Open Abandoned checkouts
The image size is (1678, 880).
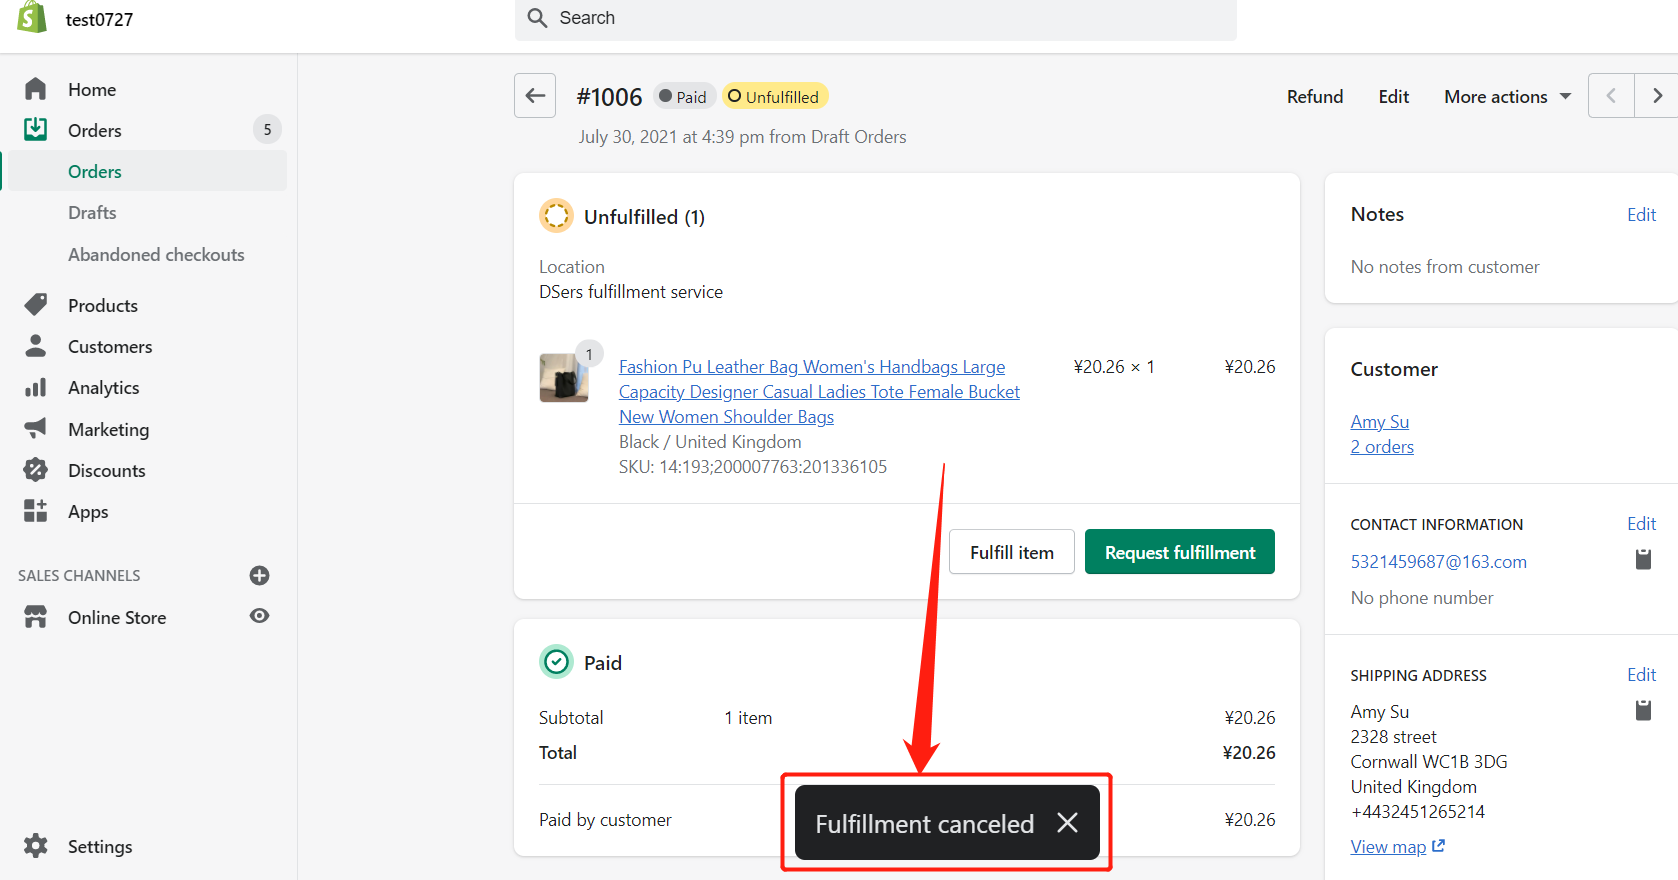(x=156, y=255)
